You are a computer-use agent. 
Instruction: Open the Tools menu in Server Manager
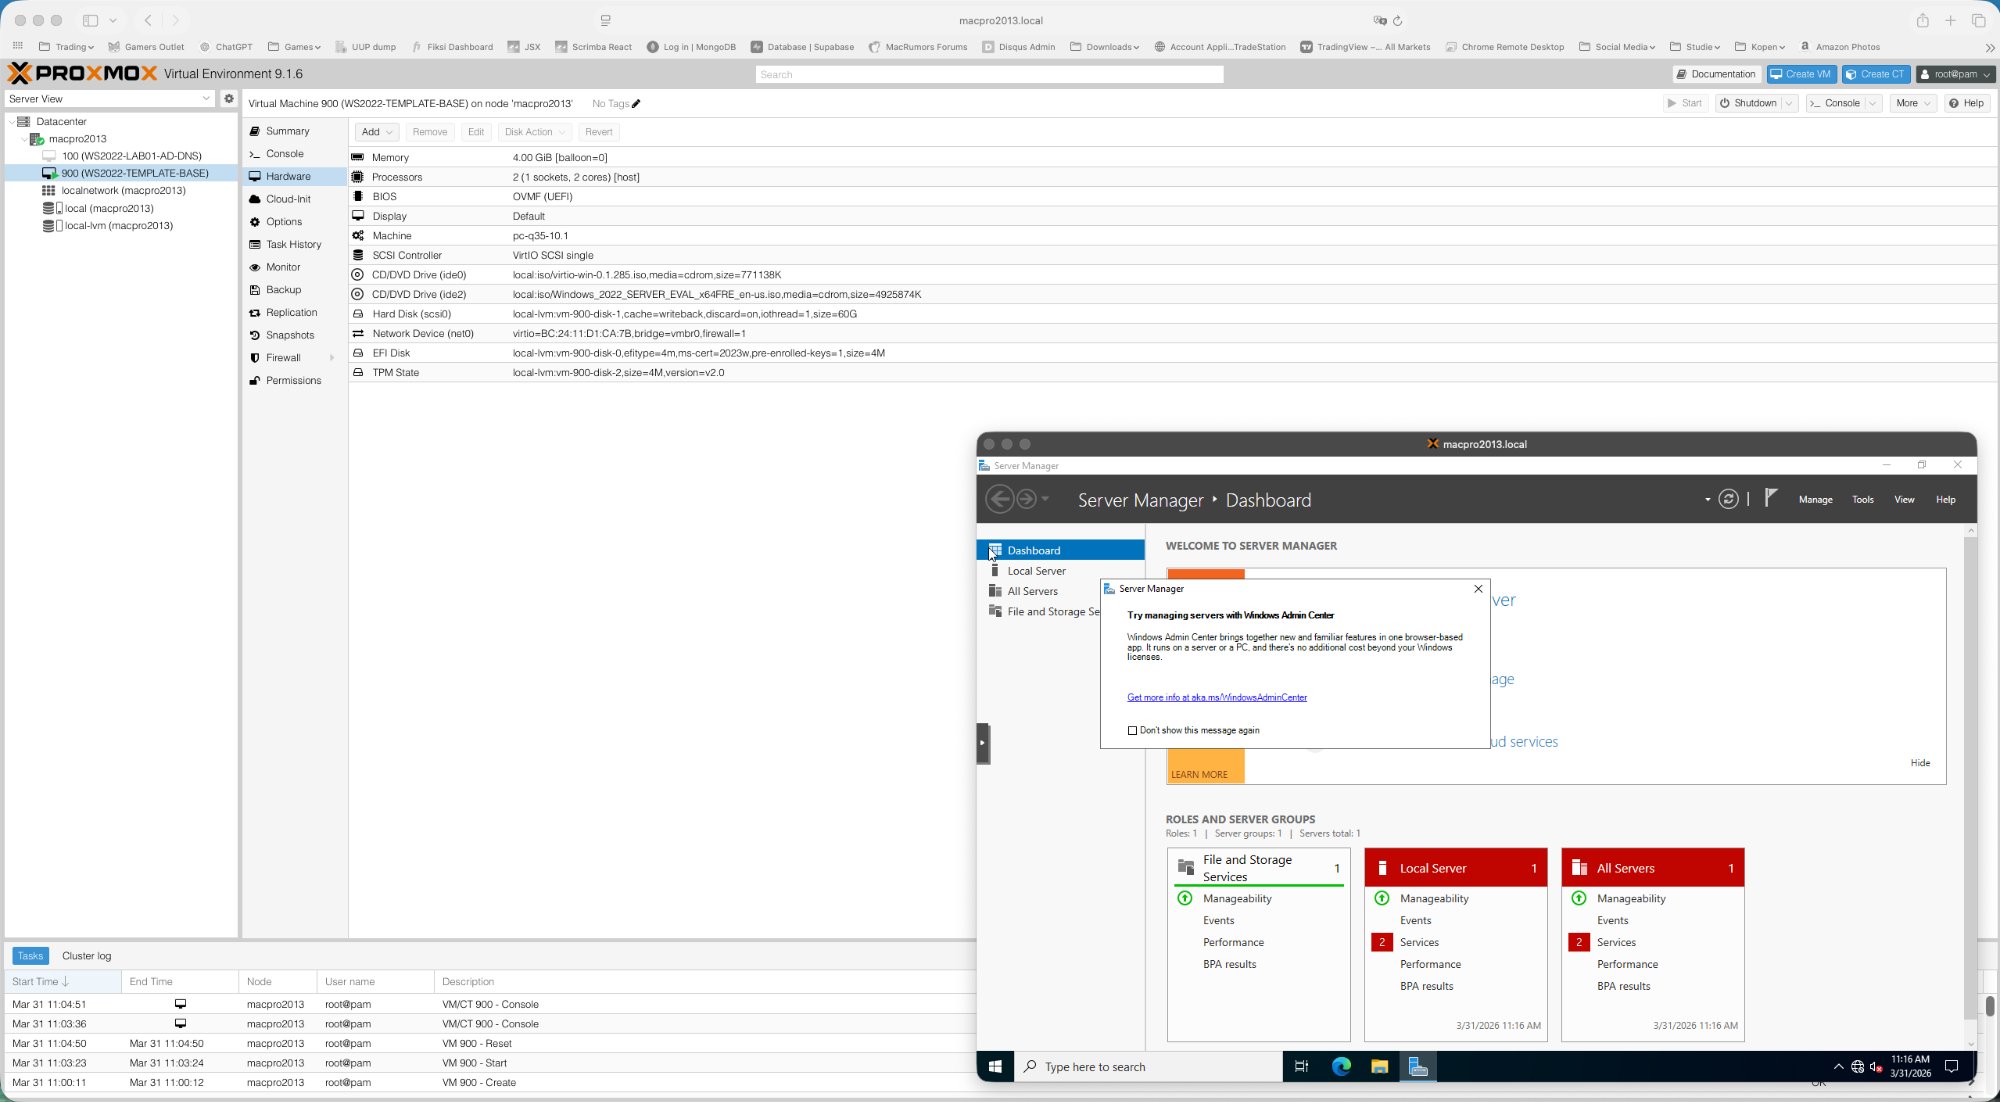pos(1862,499)
